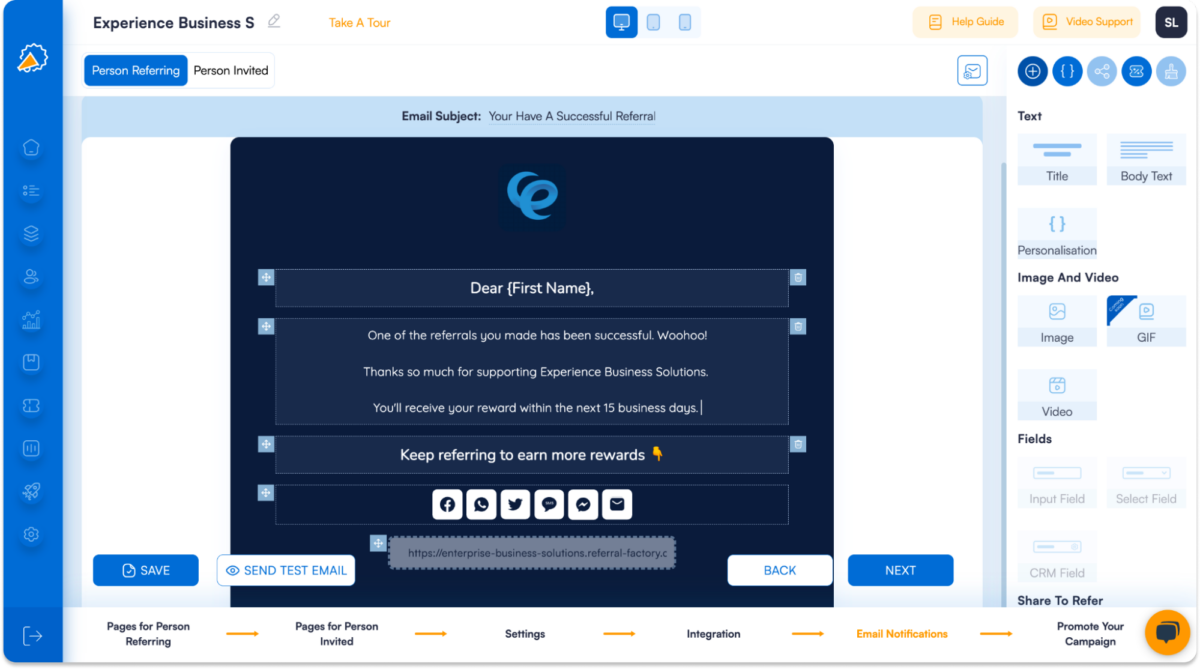Open the SL profile avatar menu
Image resolution: width=1200 pixels, height=669 pixels.
point(1171,21)
